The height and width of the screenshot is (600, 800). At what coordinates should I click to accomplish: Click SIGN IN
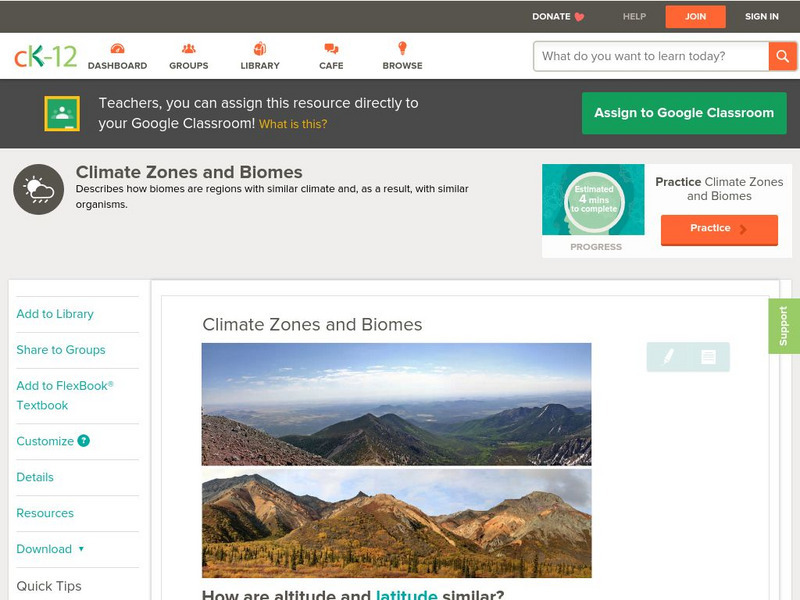[762, 17]
